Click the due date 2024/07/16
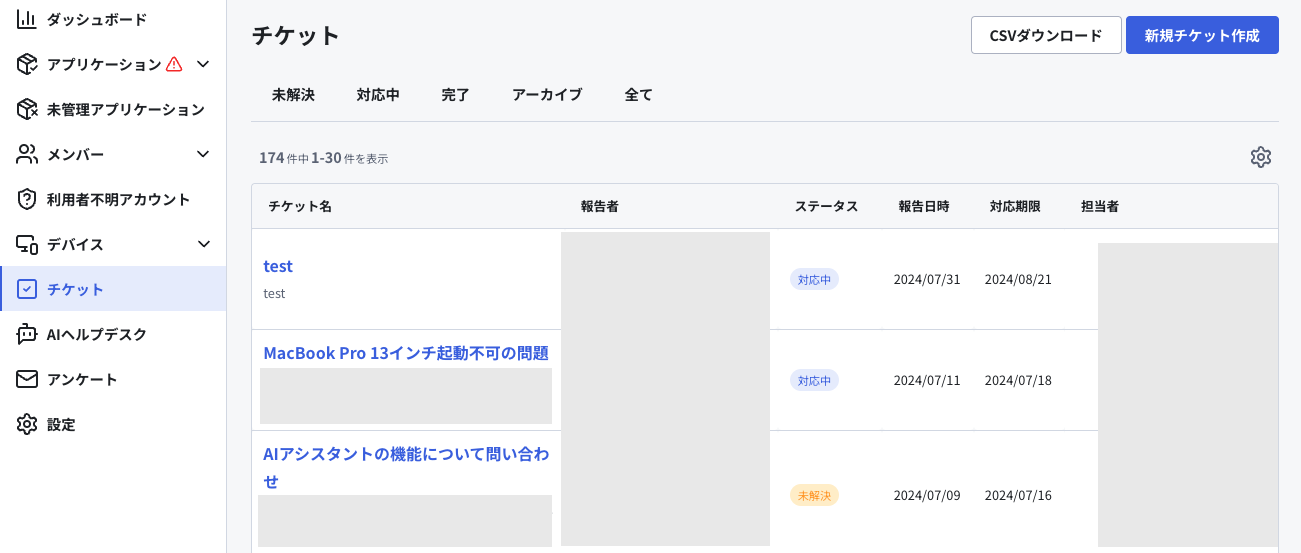The width and height of the screenshot is (1301, 553). pyautogui.click(x=1018, y=495)
